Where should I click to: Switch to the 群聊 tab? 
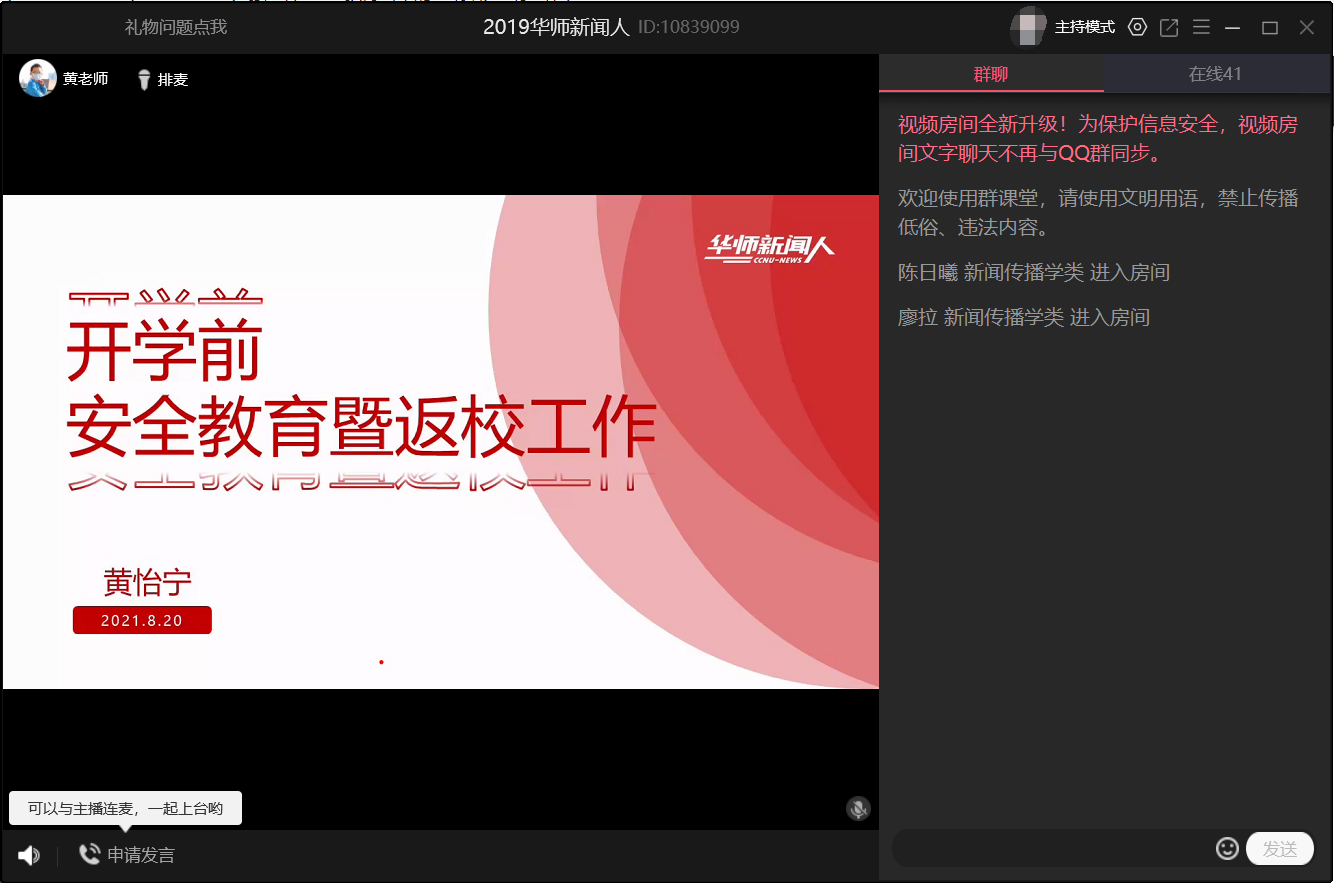pyautogui.click(x=991, y=74)
